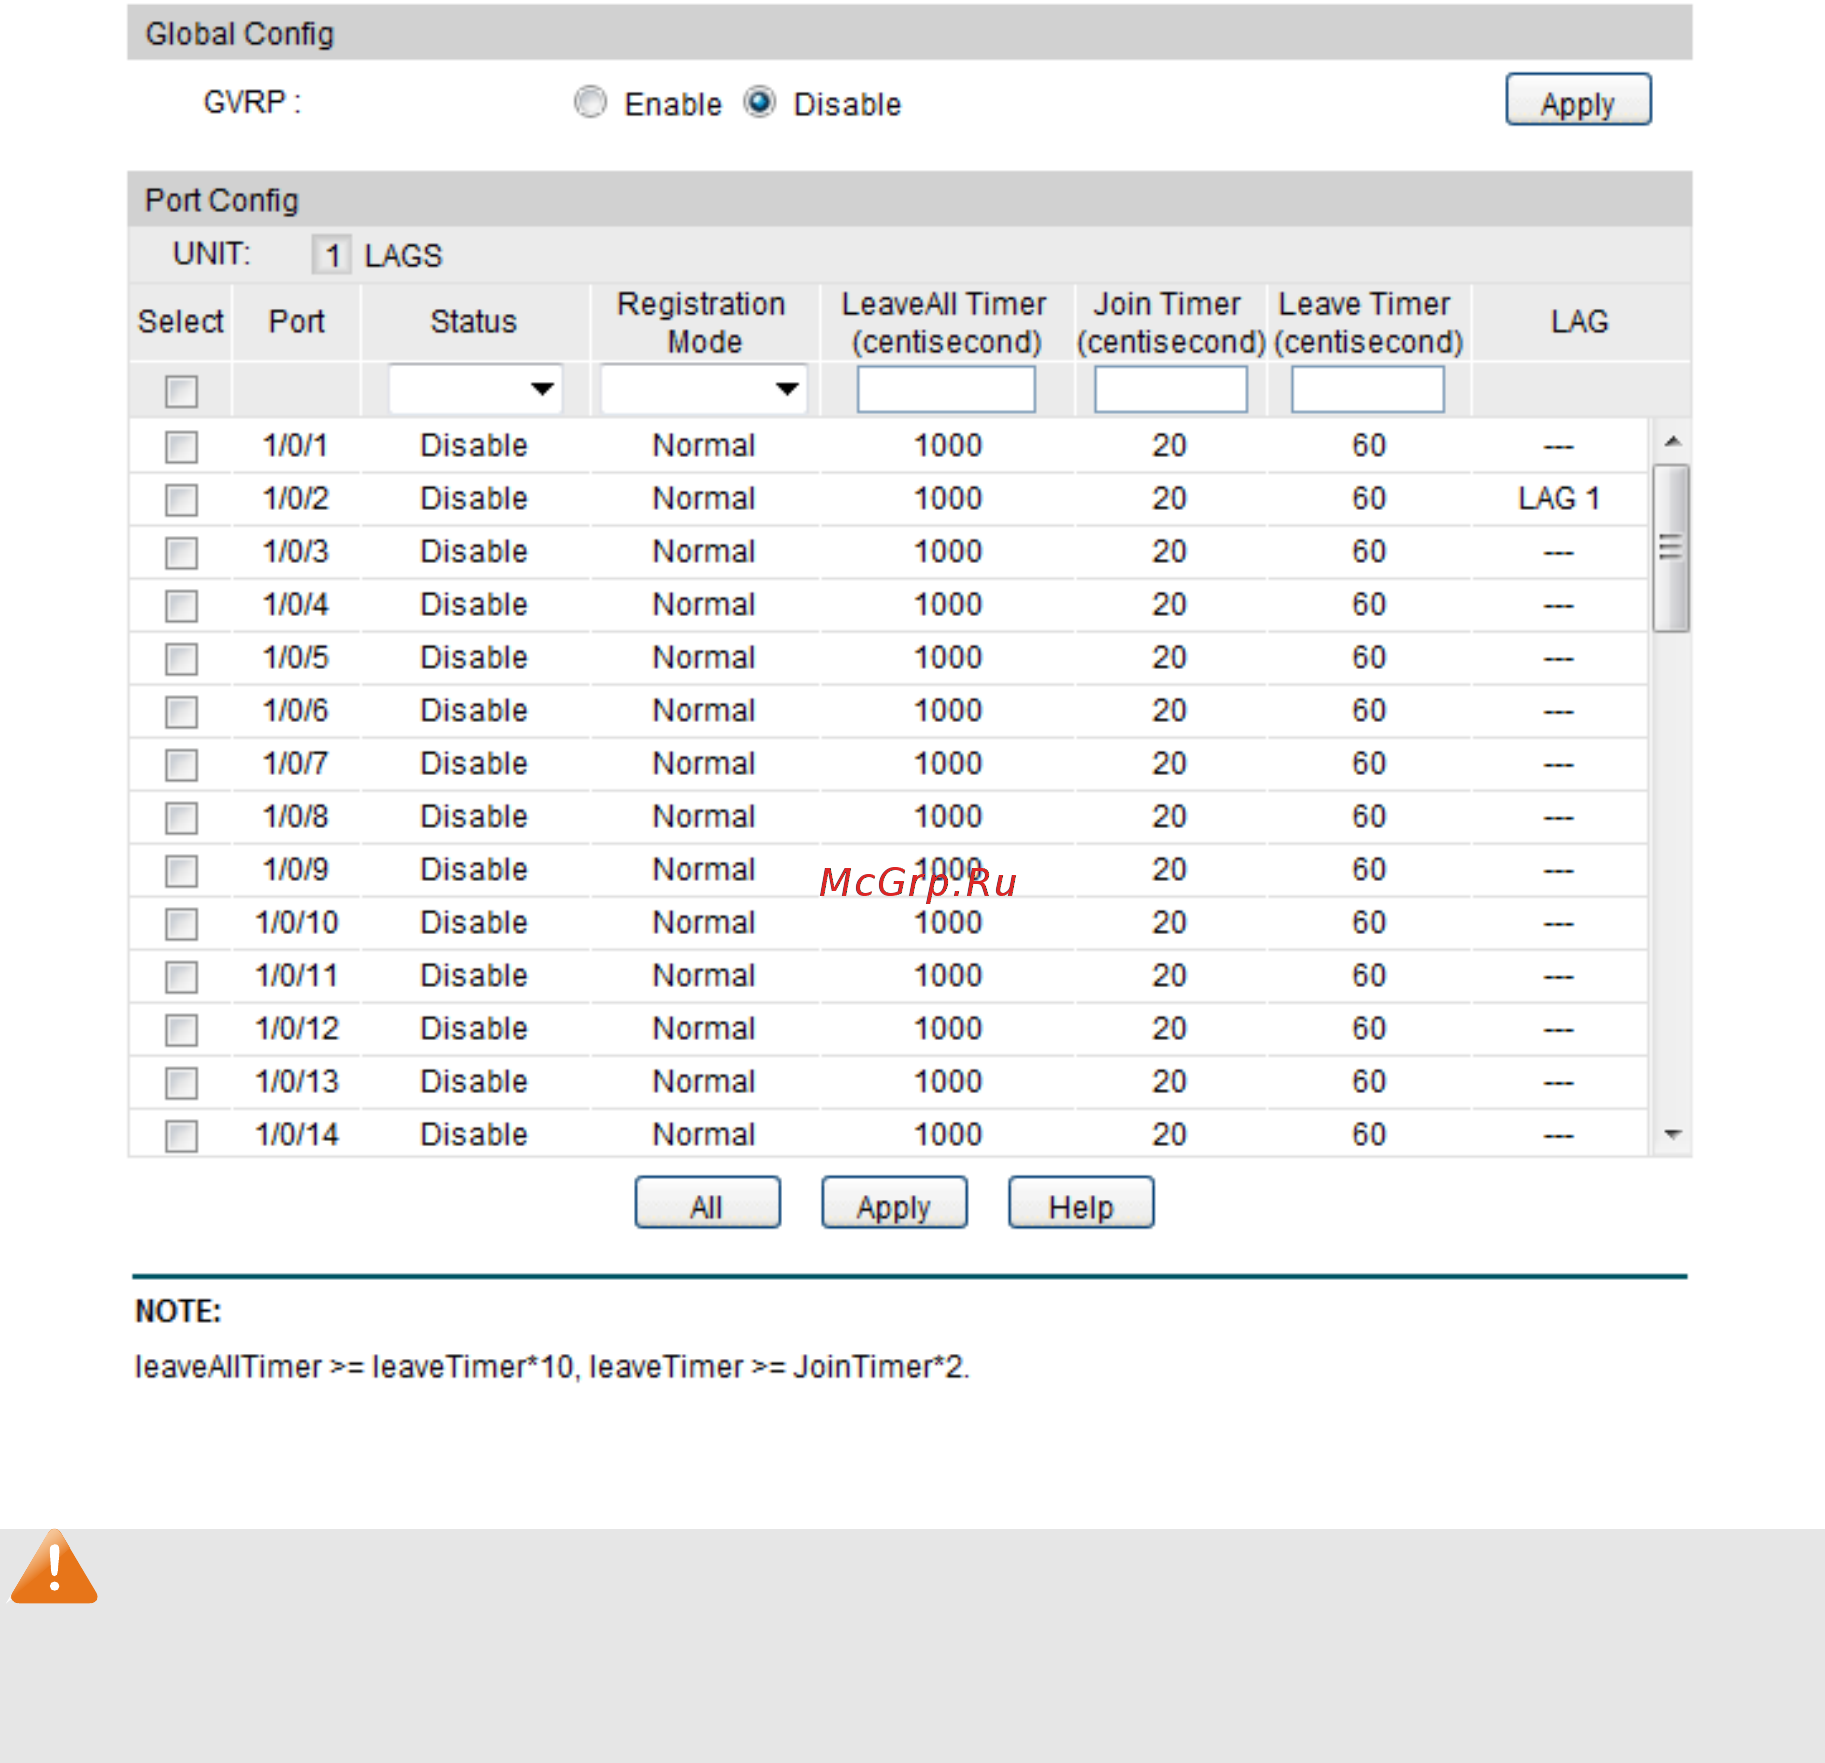Check the box for port 1/0/12

click(181, 1029)
